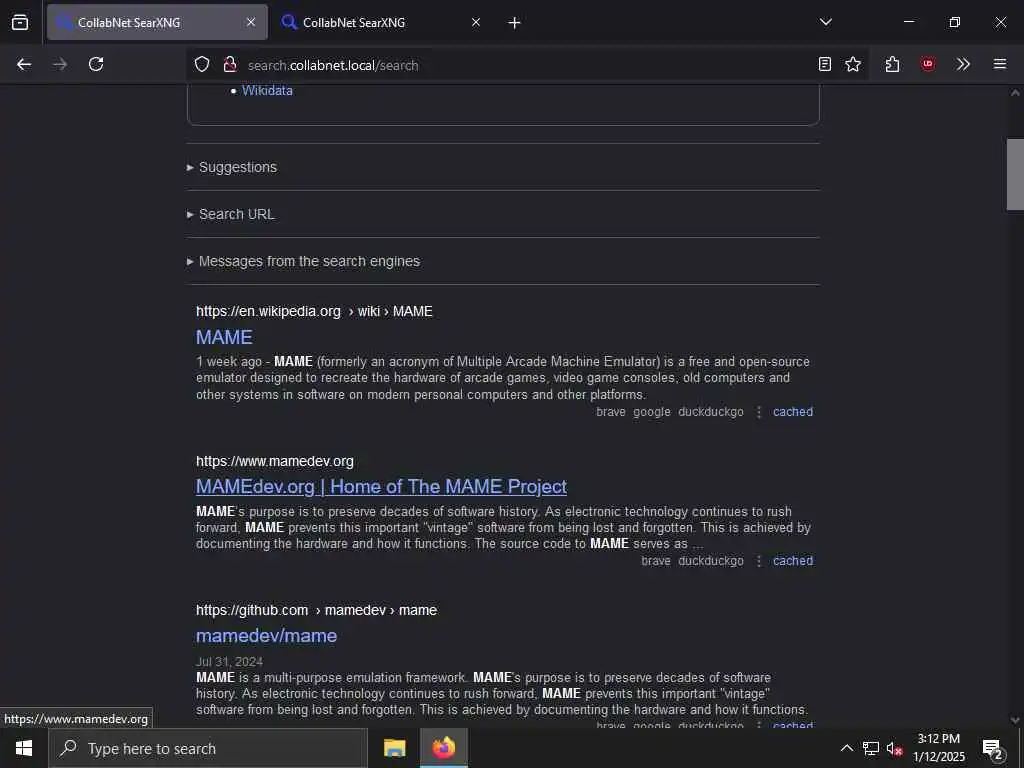Open muted volume tray icon
Viewport: 1024px width, 768px height.
[x=894, y=748]
